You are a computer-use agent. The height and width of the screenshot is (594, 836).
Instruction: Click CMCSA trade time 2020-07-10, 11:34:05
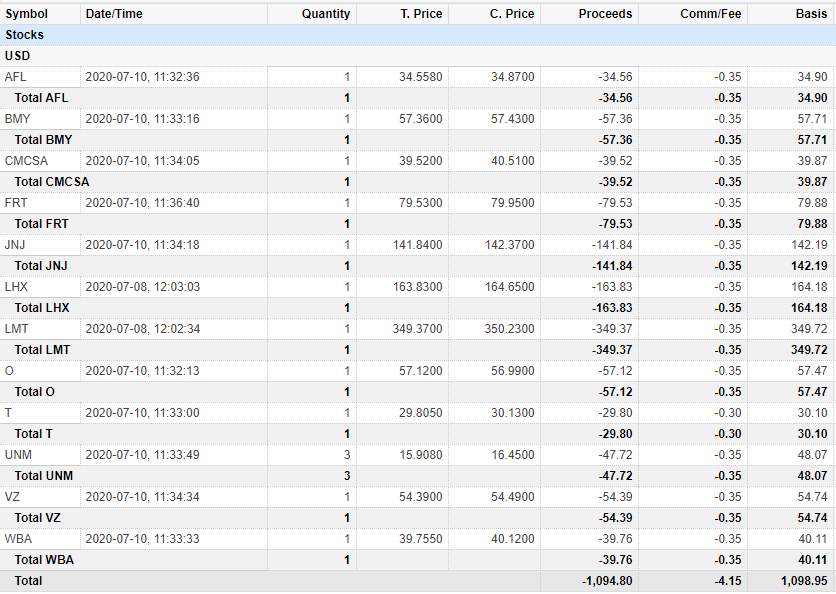(x=142, y=161)
